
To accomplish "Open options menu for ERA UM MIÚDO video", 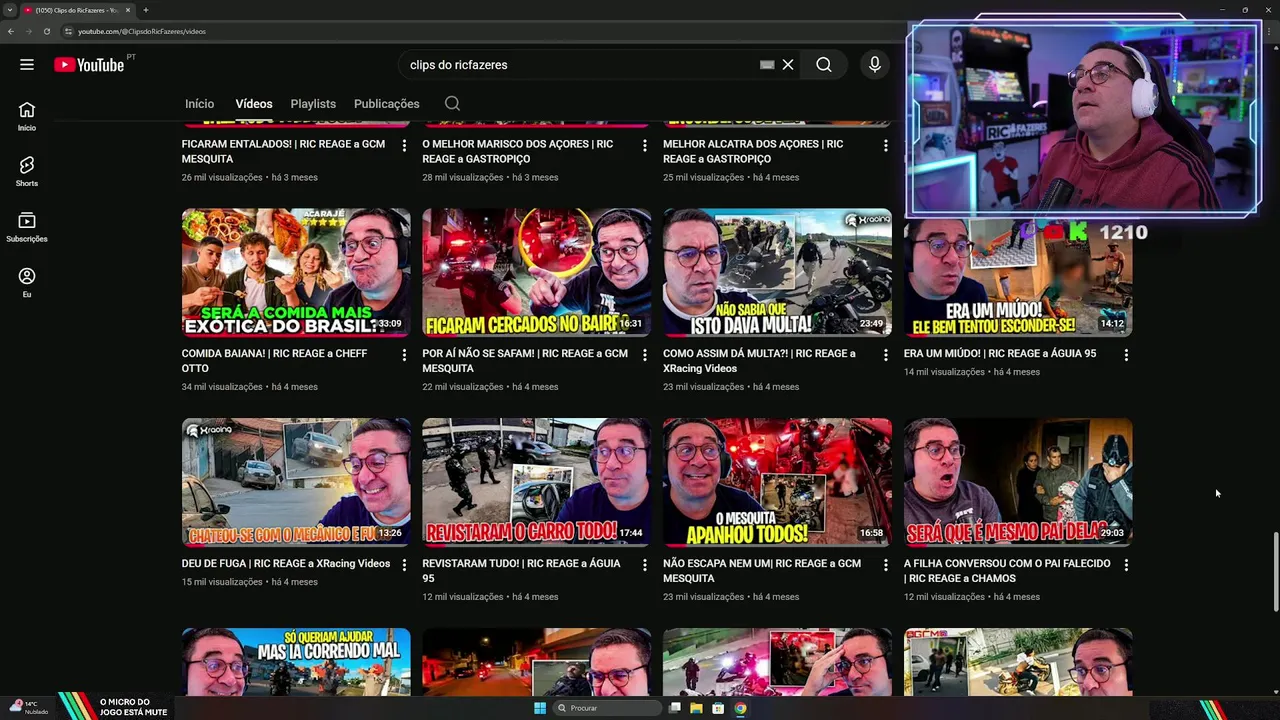I will tap(1127, 355).
